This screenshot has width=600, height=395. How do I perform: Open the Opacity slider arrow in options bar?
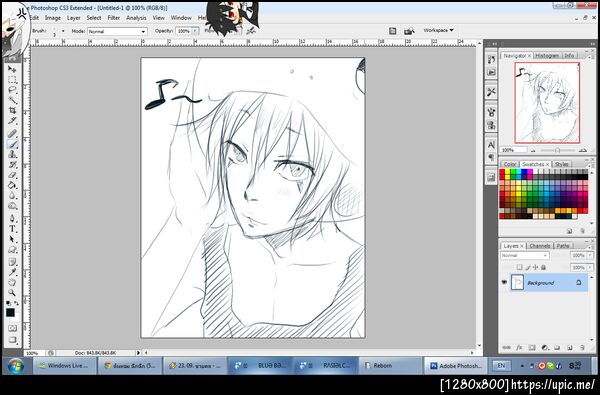(195, 31)
